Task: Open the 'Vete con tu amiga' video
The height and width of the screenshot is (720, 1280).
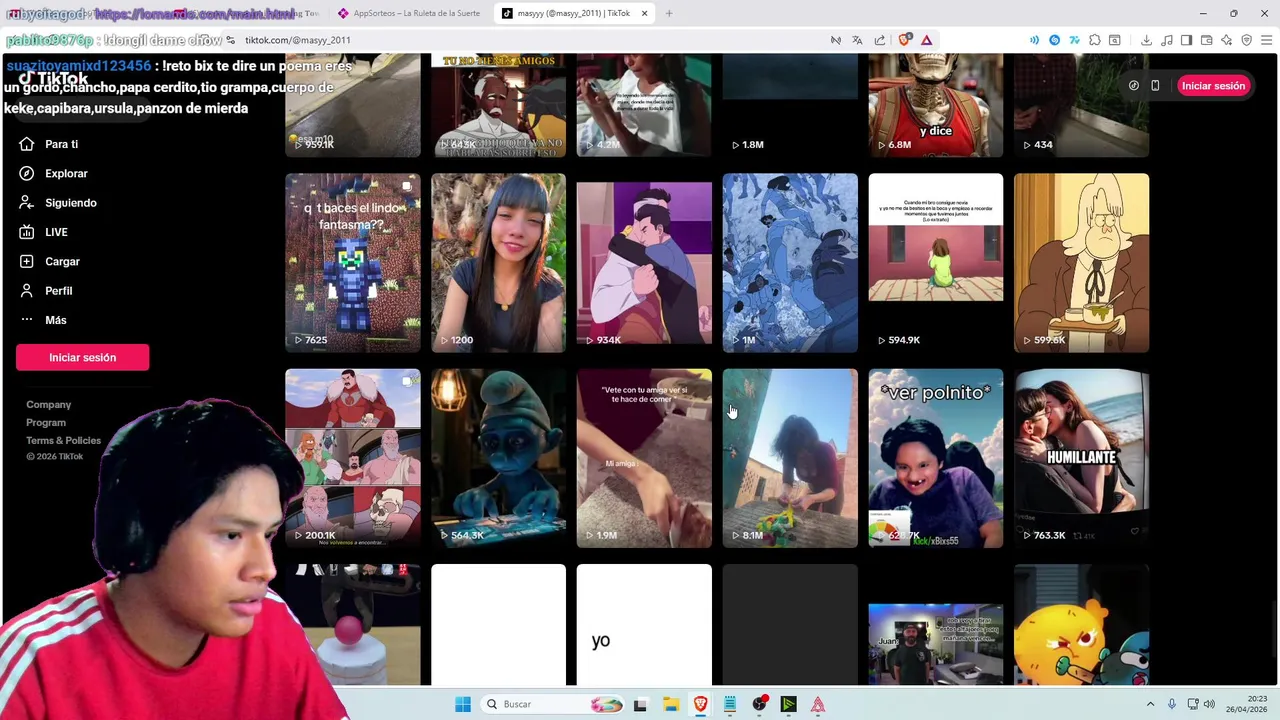Action: coord(644,458)
